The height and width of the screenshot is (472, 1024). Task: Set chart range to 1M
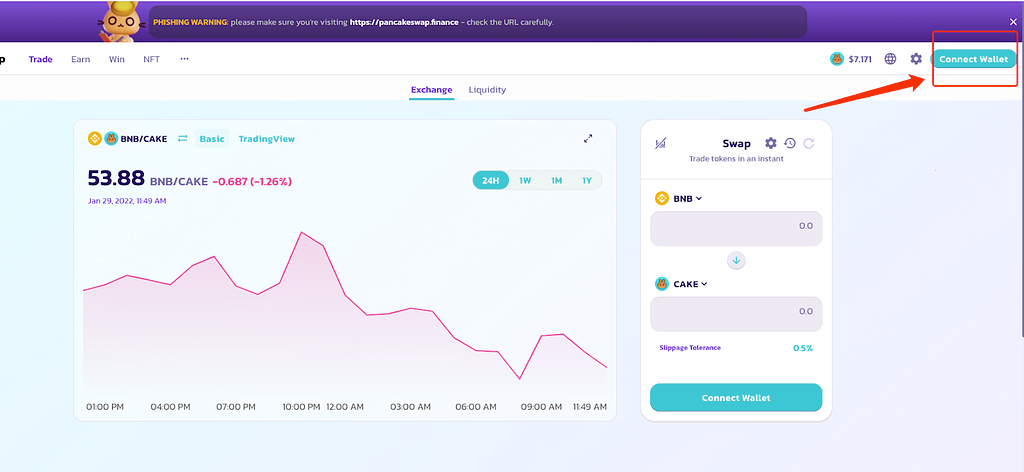(556, 180)
